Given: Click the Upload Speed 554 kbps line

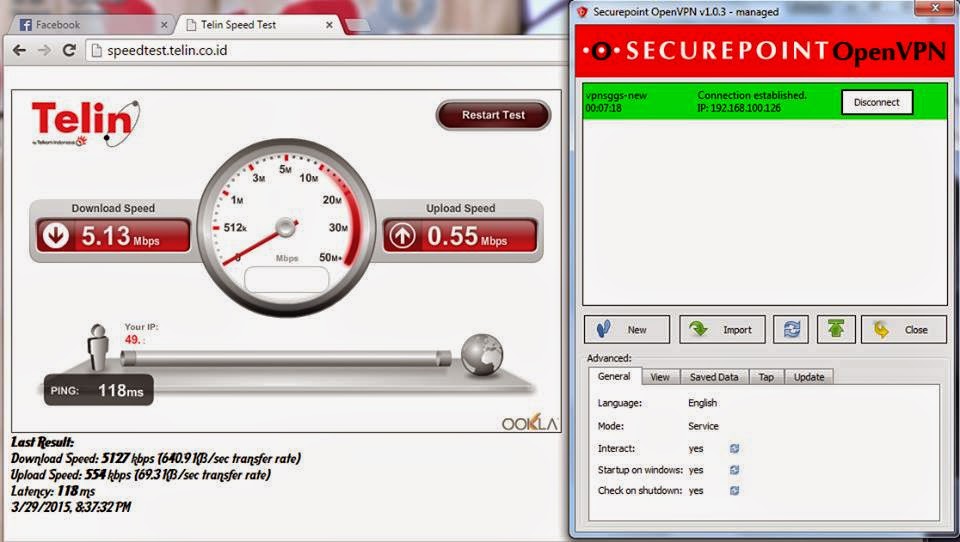Looking at the screenshot, I should tap(140, 475).
